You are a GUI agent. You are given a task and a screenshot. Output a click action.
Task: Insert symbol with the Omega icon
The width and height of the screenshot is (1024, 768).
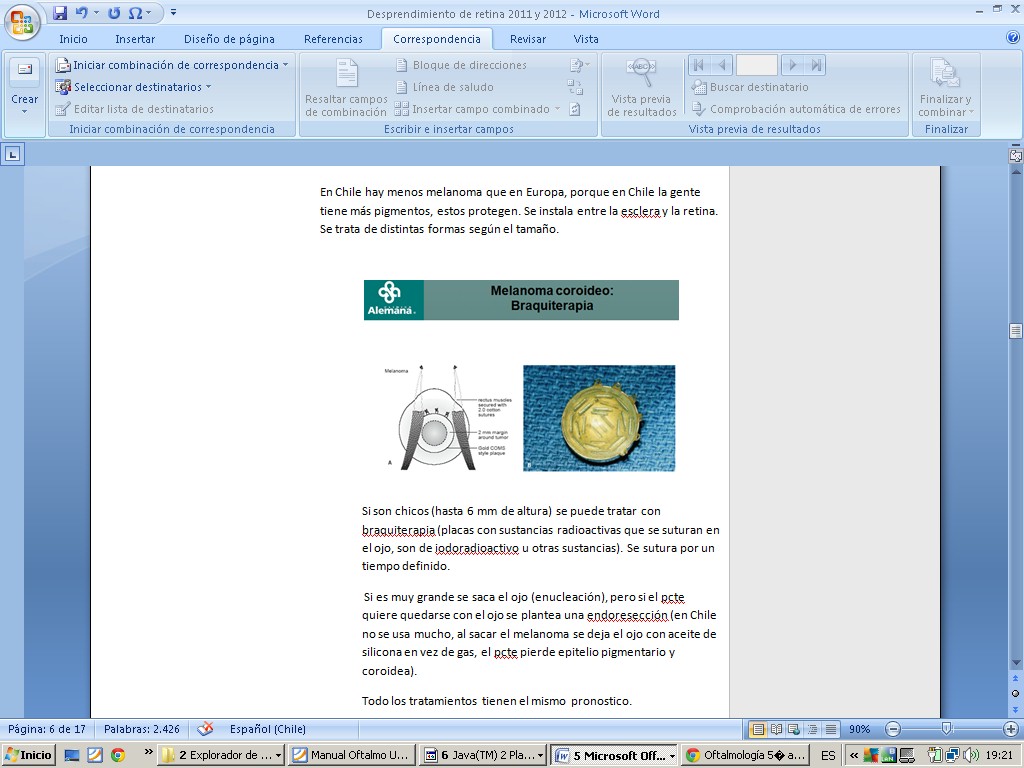tap(136, 13)
